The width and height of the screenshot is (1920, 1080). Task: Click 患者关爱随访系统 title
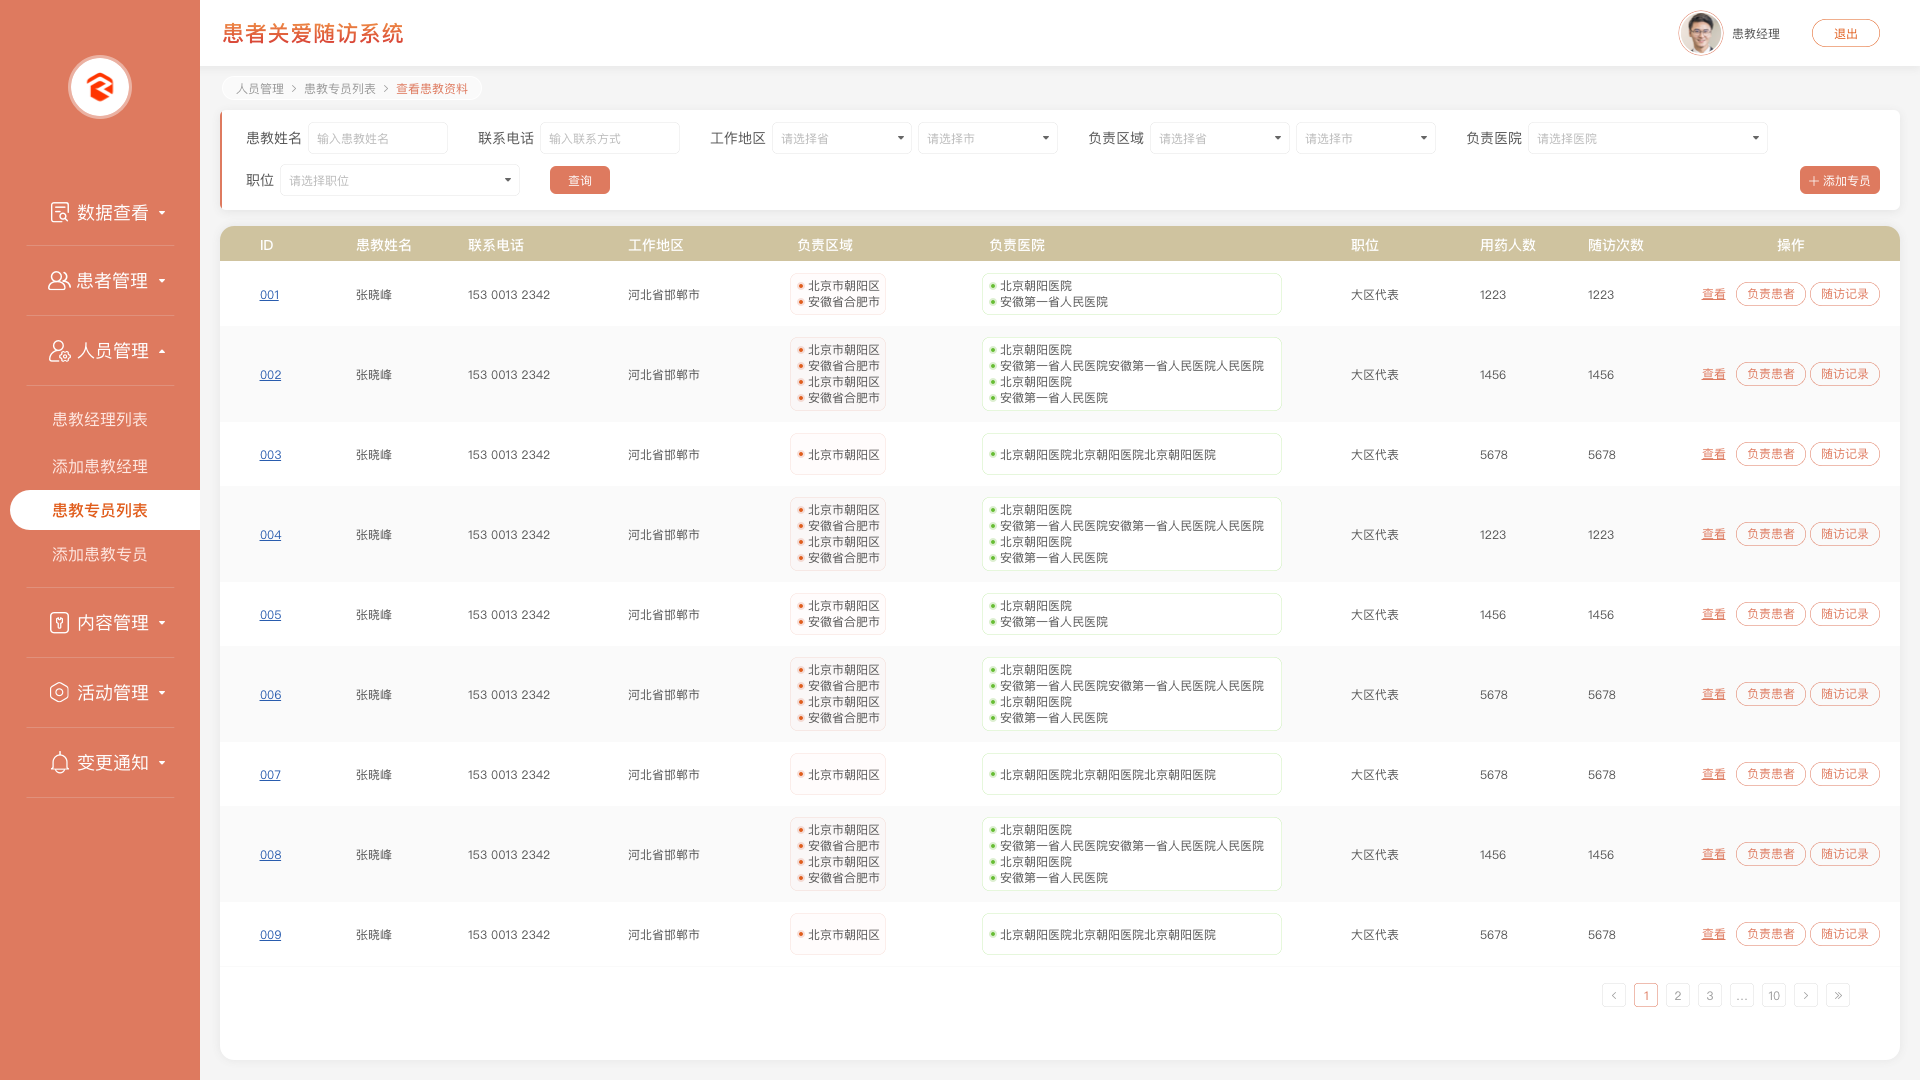(x=313, y=34)
